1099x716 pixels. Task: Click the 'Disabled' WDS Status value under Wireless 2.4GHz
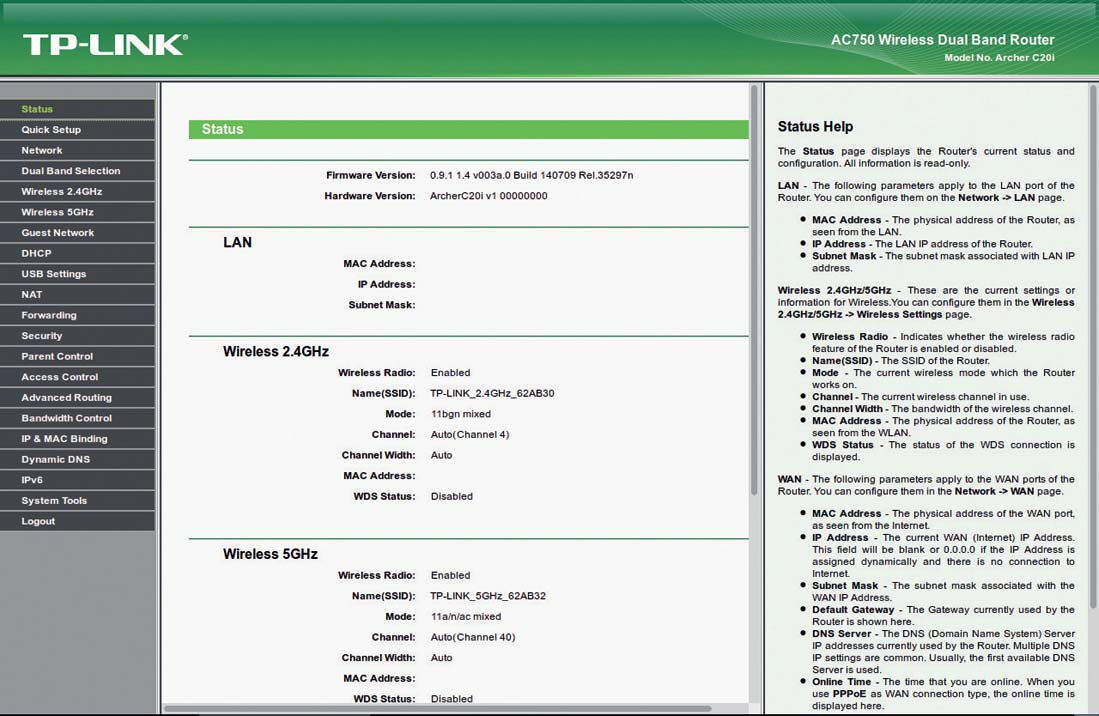pyautogui.click(x=452, y=496)
